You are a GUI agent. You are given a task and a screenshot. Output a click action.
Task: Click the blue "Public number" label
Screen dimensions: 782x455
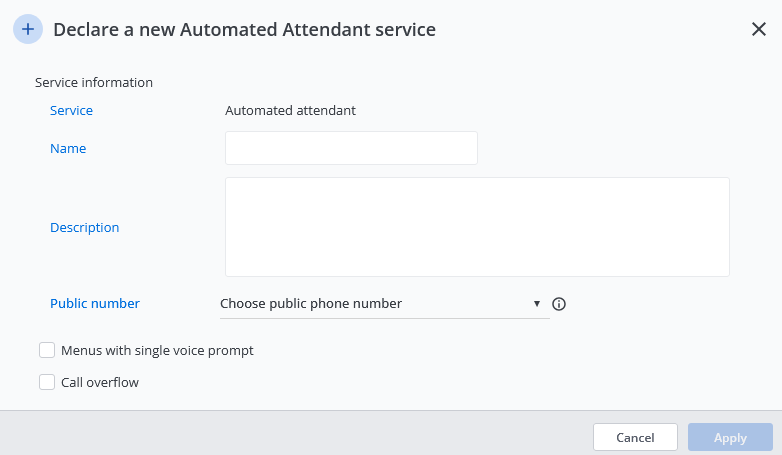click(95, 303)
